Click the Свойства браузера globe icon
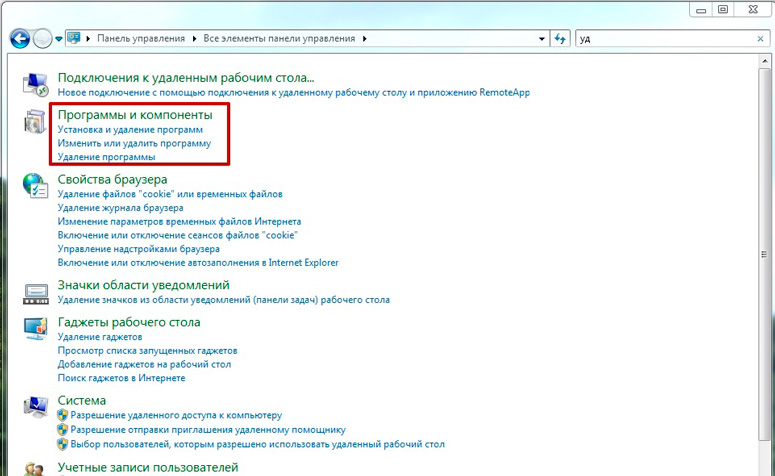This screenshot has height=476, width=775. click(35, 186)
